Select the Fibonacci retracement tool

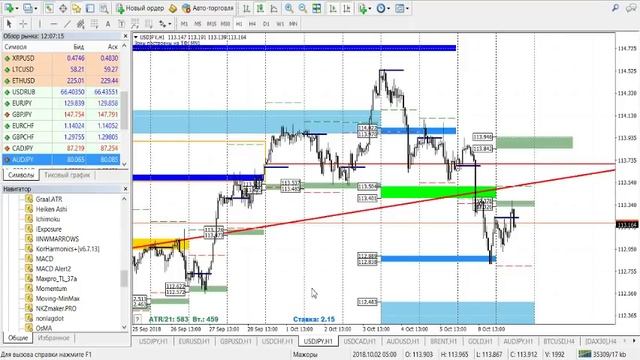tap(94, 24)
